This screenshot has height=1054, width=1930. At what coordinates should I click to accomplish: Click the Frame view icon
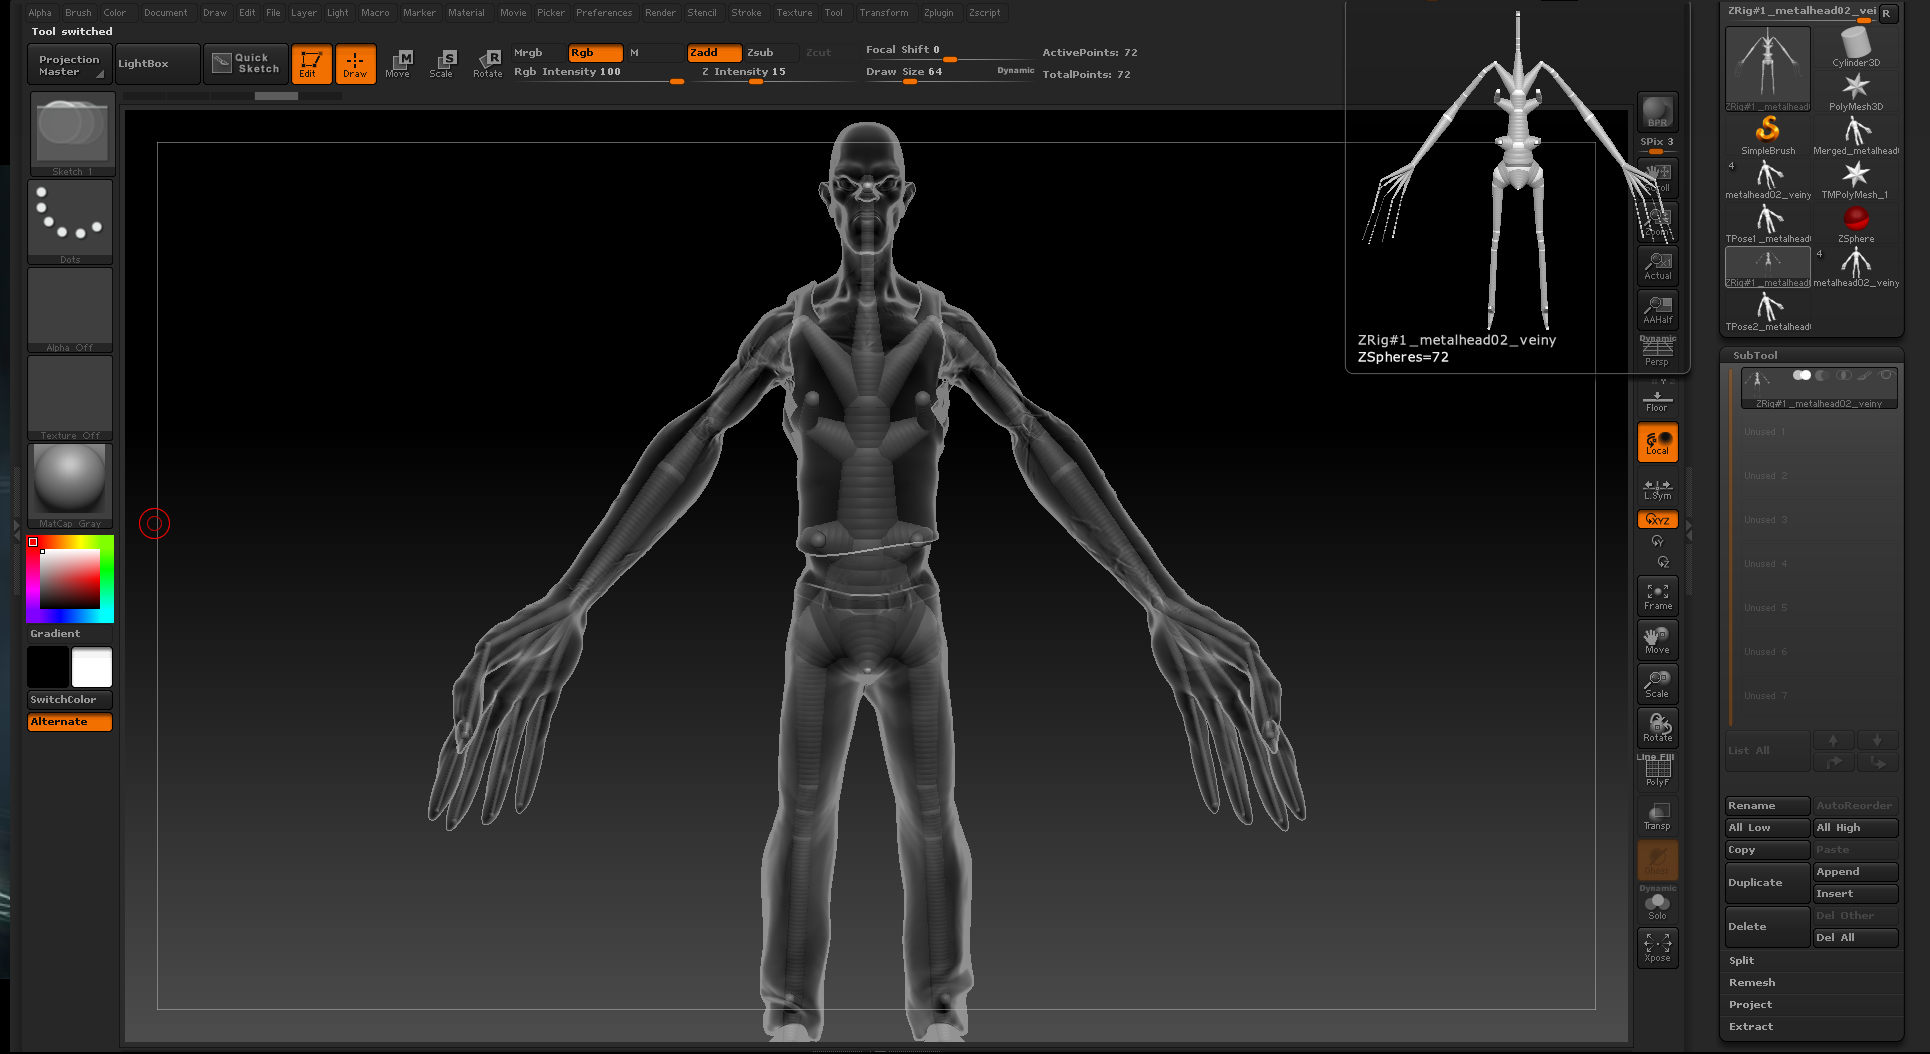(x=1657, y=596)
